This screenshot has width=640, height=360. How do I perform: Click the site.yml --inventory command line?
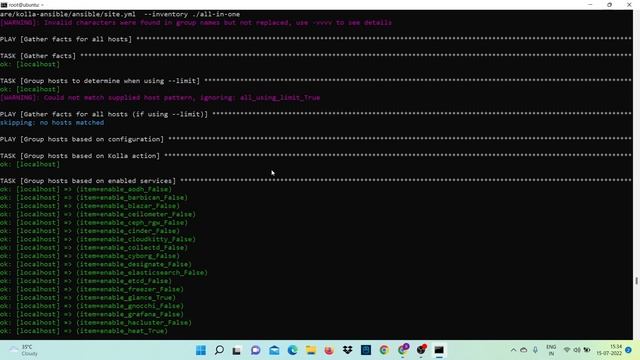tap(120, 14)
